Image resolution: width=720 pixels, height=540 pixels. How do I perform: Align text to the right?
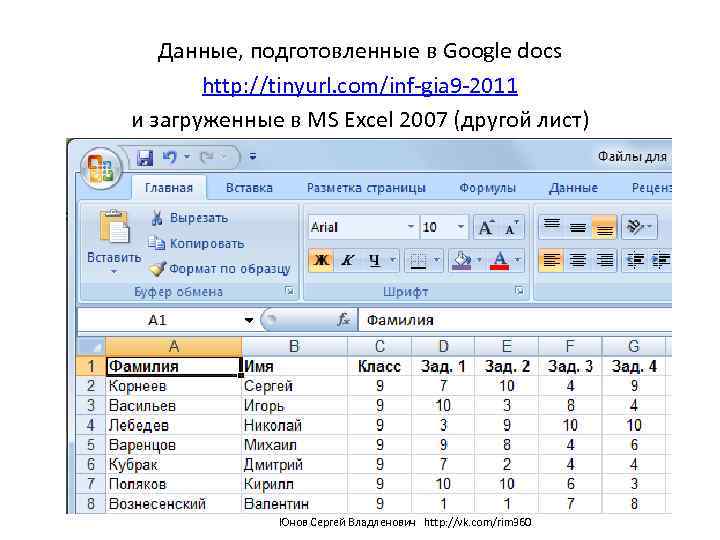tap(604, 260)
